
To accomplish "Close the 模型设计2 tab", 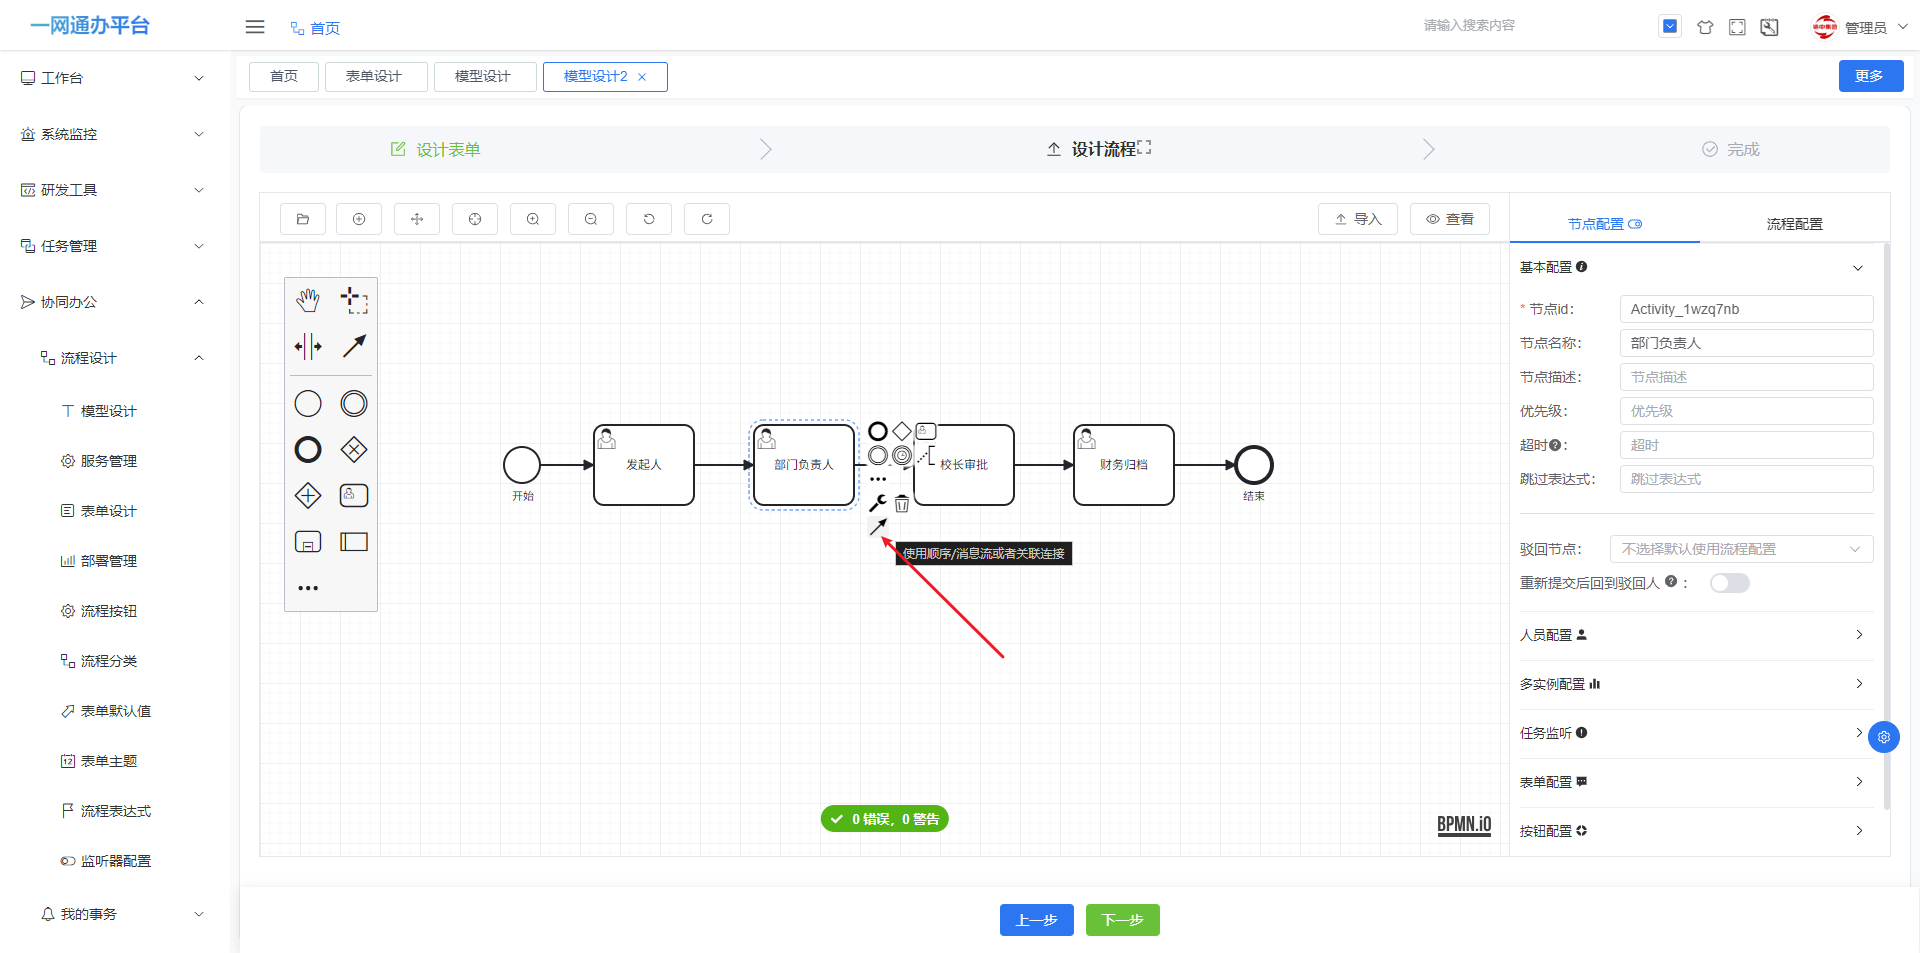I will pyautogui.click(x=642, y=77).
